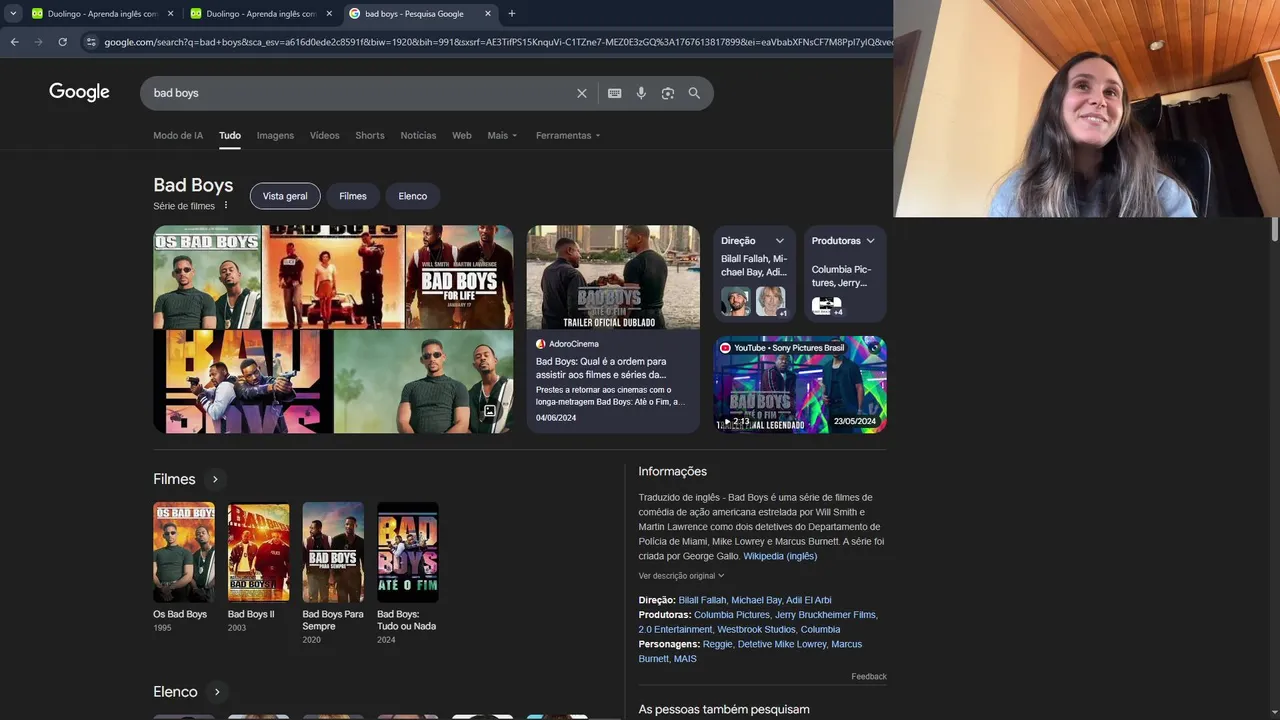Open the three-dot menu beside Série de filmes
This screenshot has height=720, width=1280.
pyautogui.click(x=226, y=206)
